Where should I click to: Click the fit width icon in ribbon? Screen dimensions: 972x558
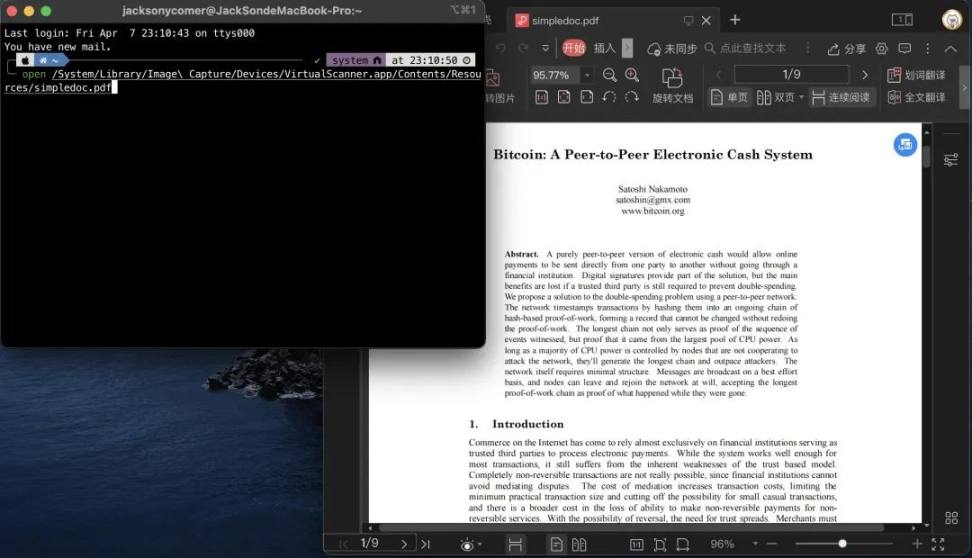click(x=586, y=97)
